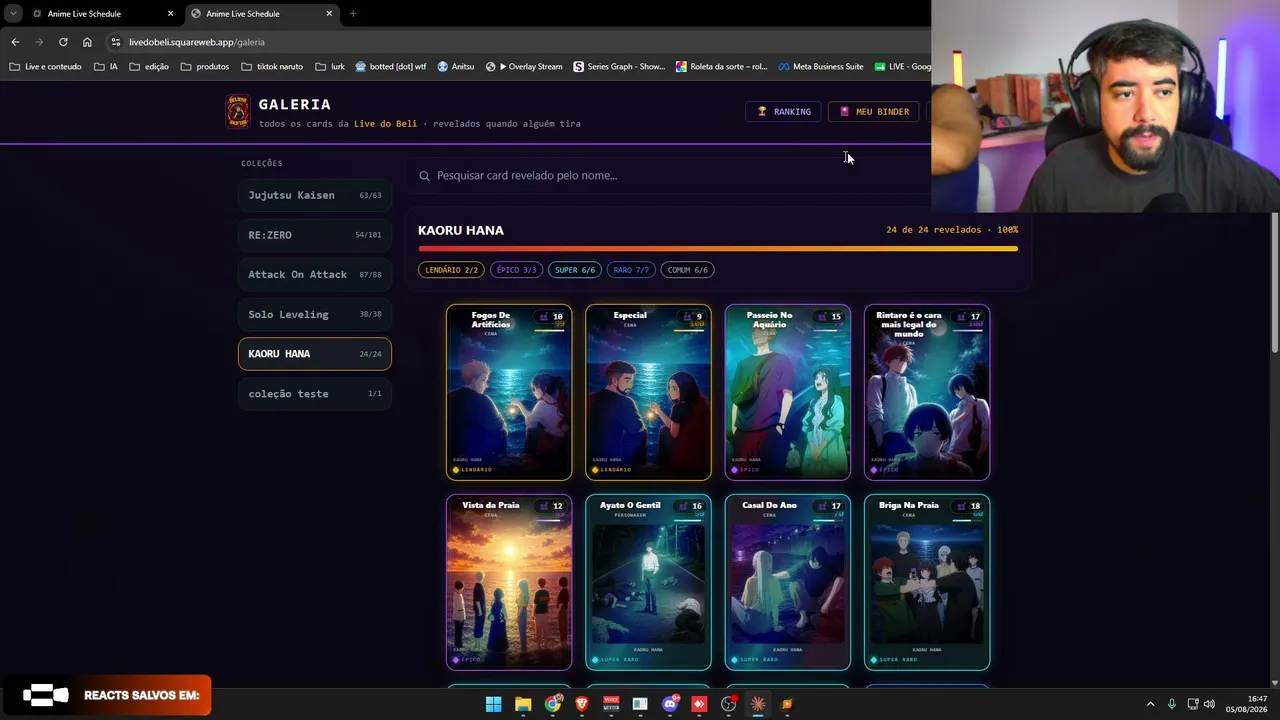Select the Attack On Attack collection
This screenshot has width=1280, height=720.
tap(315, 274)
